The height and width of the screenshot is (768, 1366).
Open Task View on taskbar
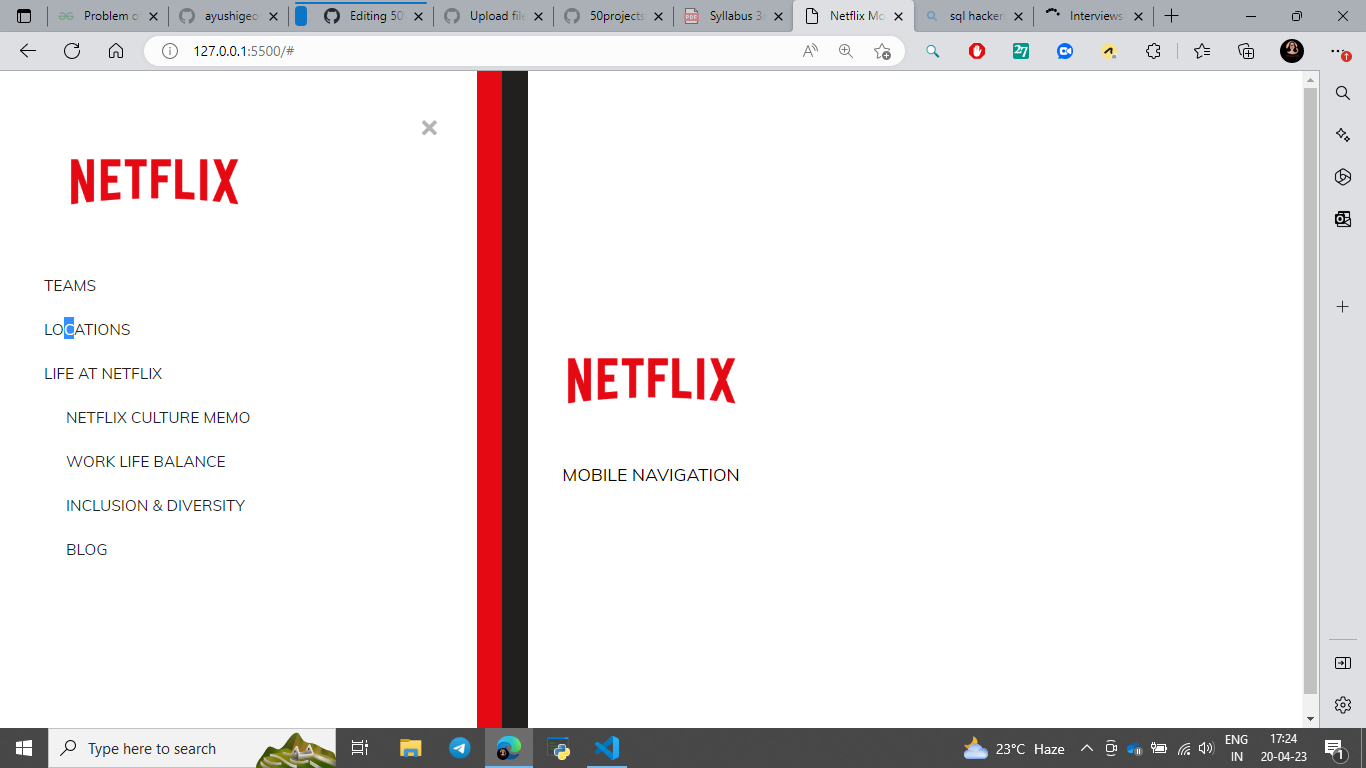[360, 748]
